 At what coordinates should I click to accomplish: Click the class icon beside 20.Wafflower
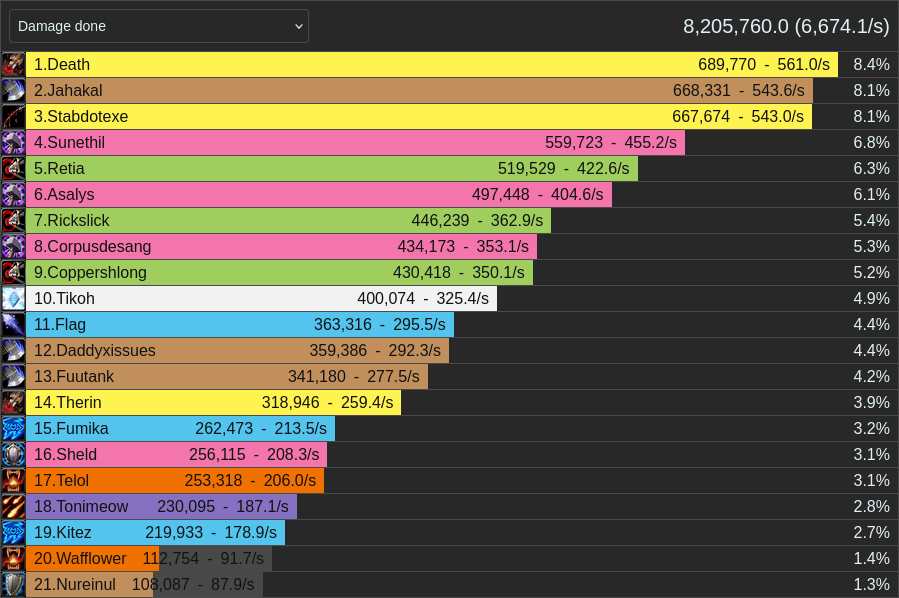(x=13, y=558)
